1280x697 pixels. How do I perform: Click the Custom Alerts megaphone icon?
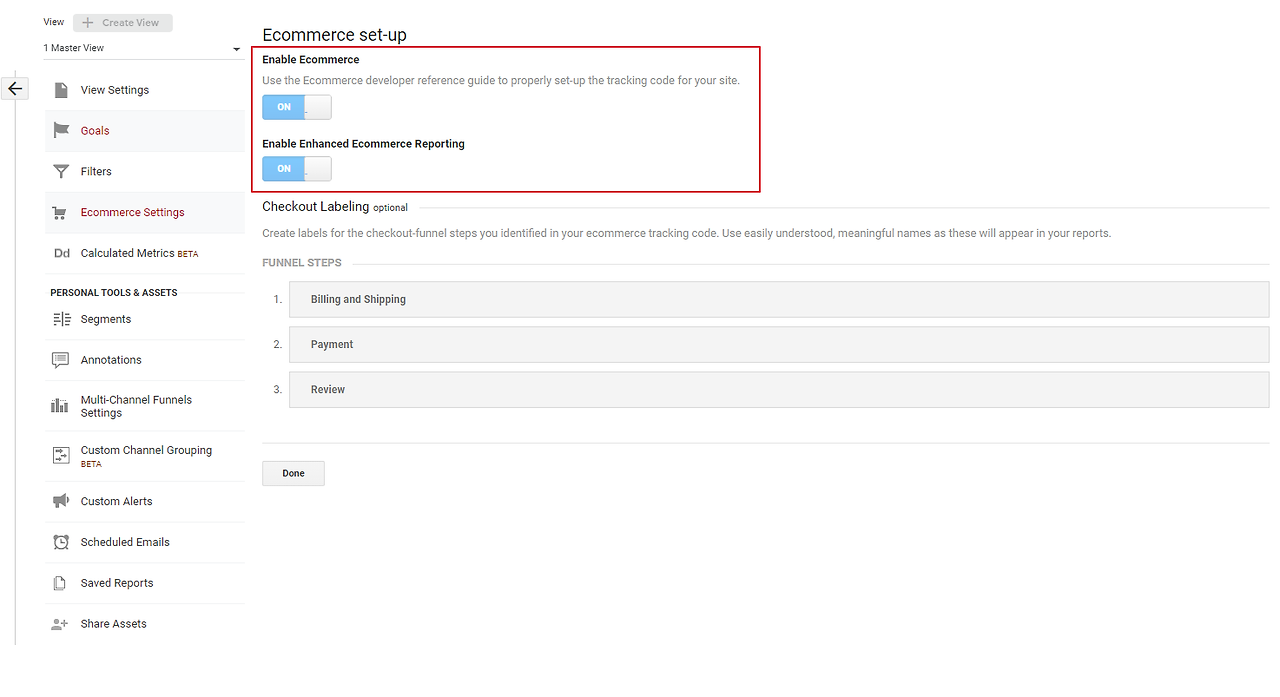point(61,501)
